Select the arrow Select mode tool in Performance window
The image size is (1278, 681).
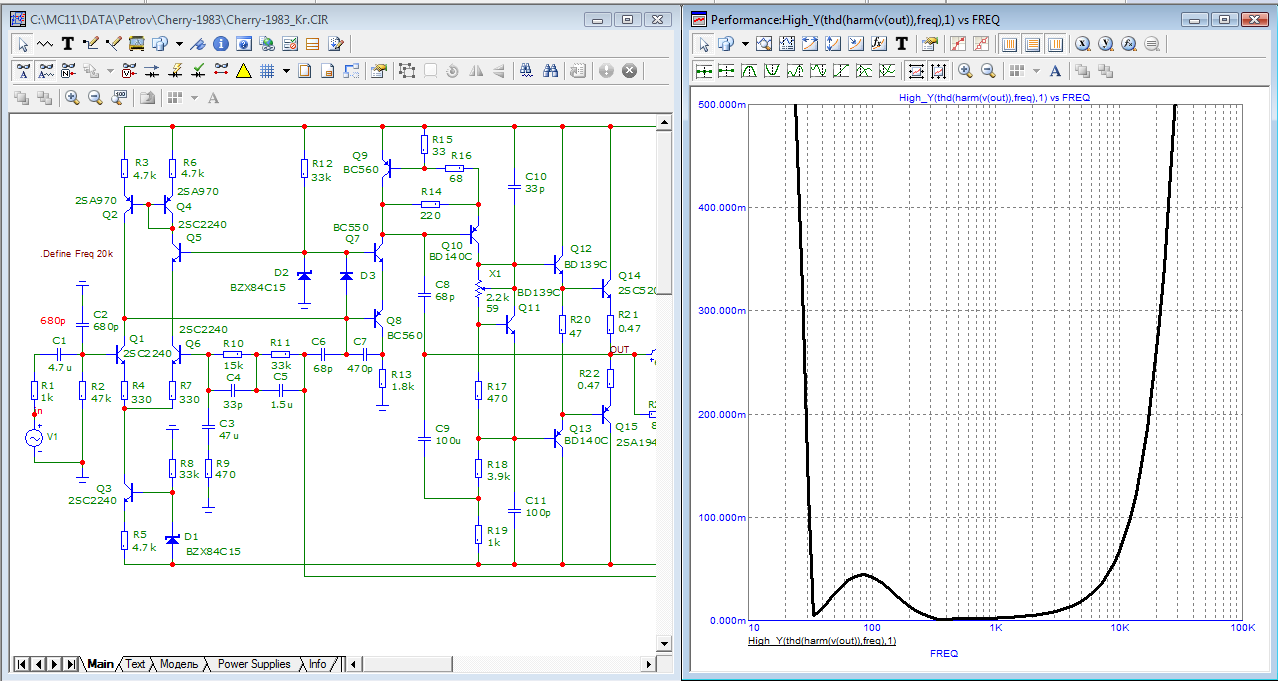(703, 44)
